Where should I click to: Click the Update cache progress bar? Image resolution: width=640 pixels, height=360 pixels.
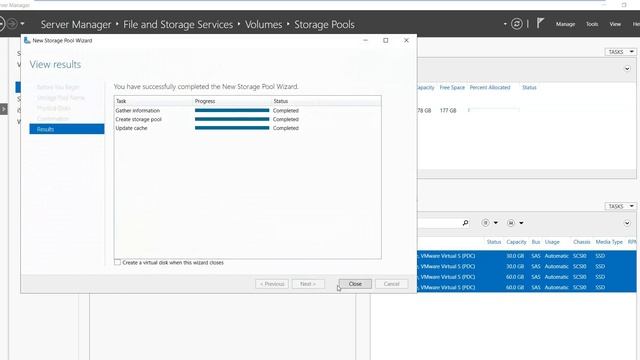(x=232, y=128)
